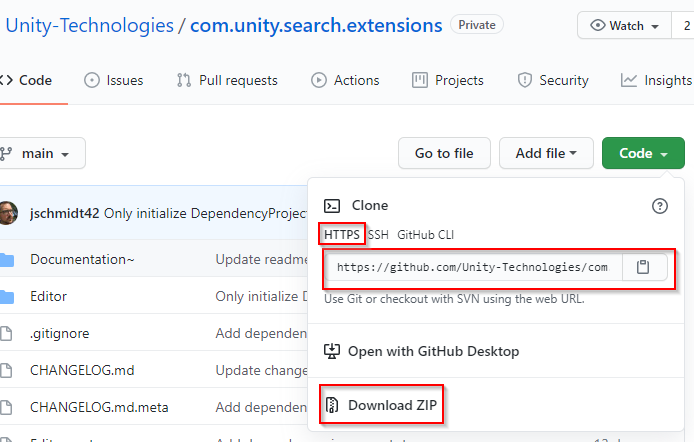Select the GitHub CLI clone option
The image size is (694, 442).
[428, 234]
